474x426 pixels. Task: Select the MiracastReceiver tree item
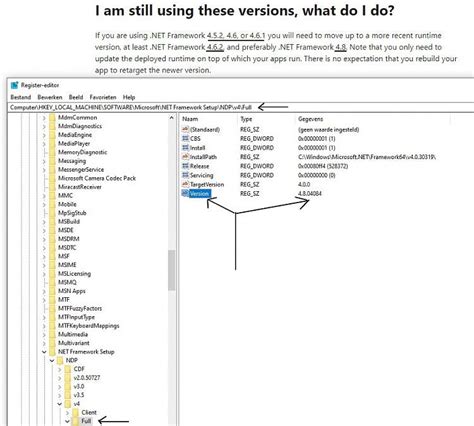80,187
